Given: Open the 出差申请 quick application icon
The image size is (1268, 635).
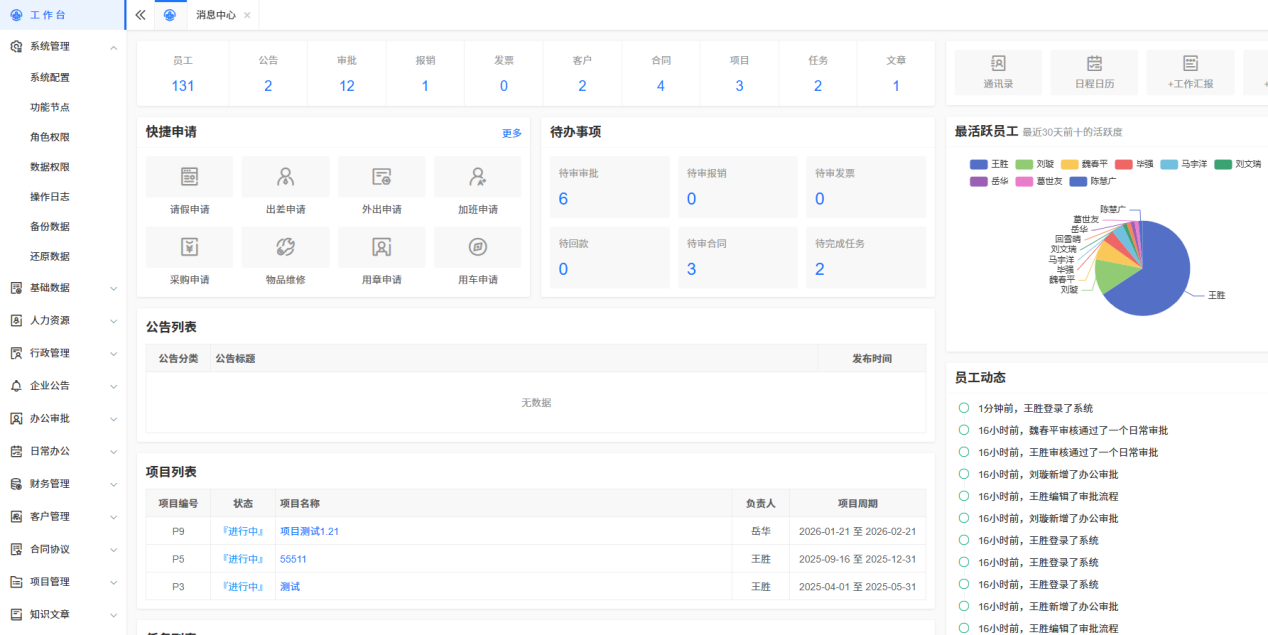Looking at the screenshot, I should (x=285, y=177).
